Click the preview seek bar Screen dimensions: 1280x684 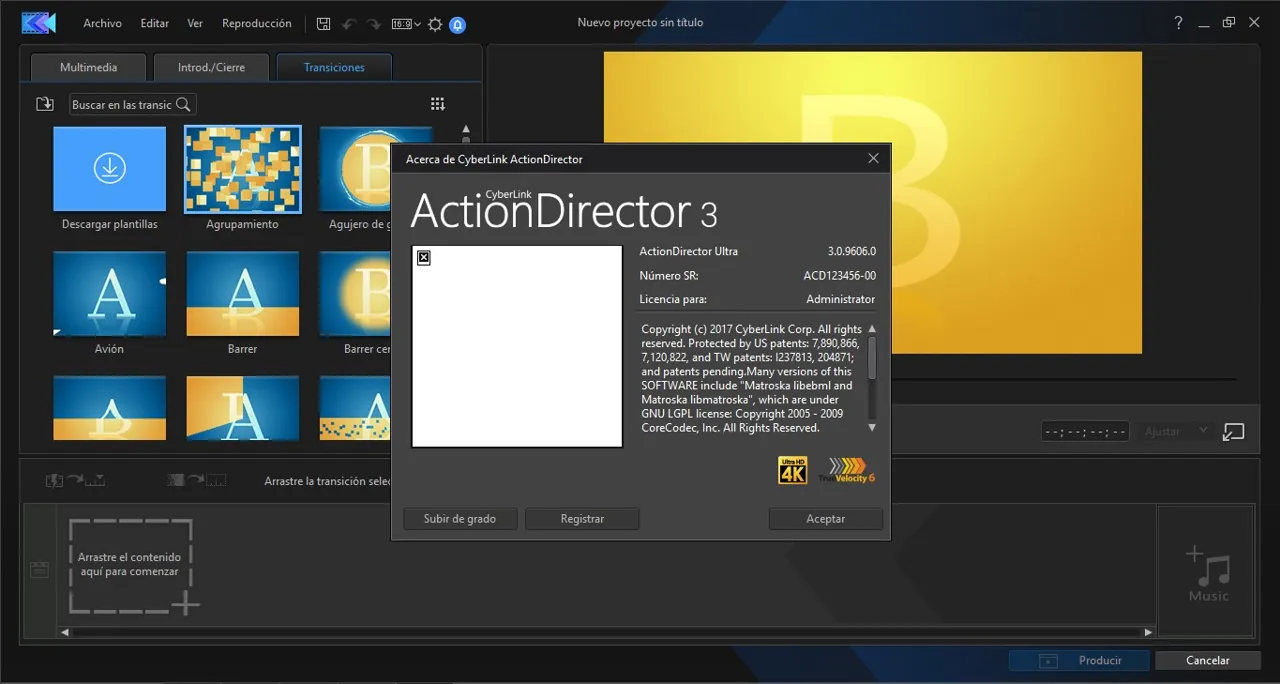(1062, 379)
